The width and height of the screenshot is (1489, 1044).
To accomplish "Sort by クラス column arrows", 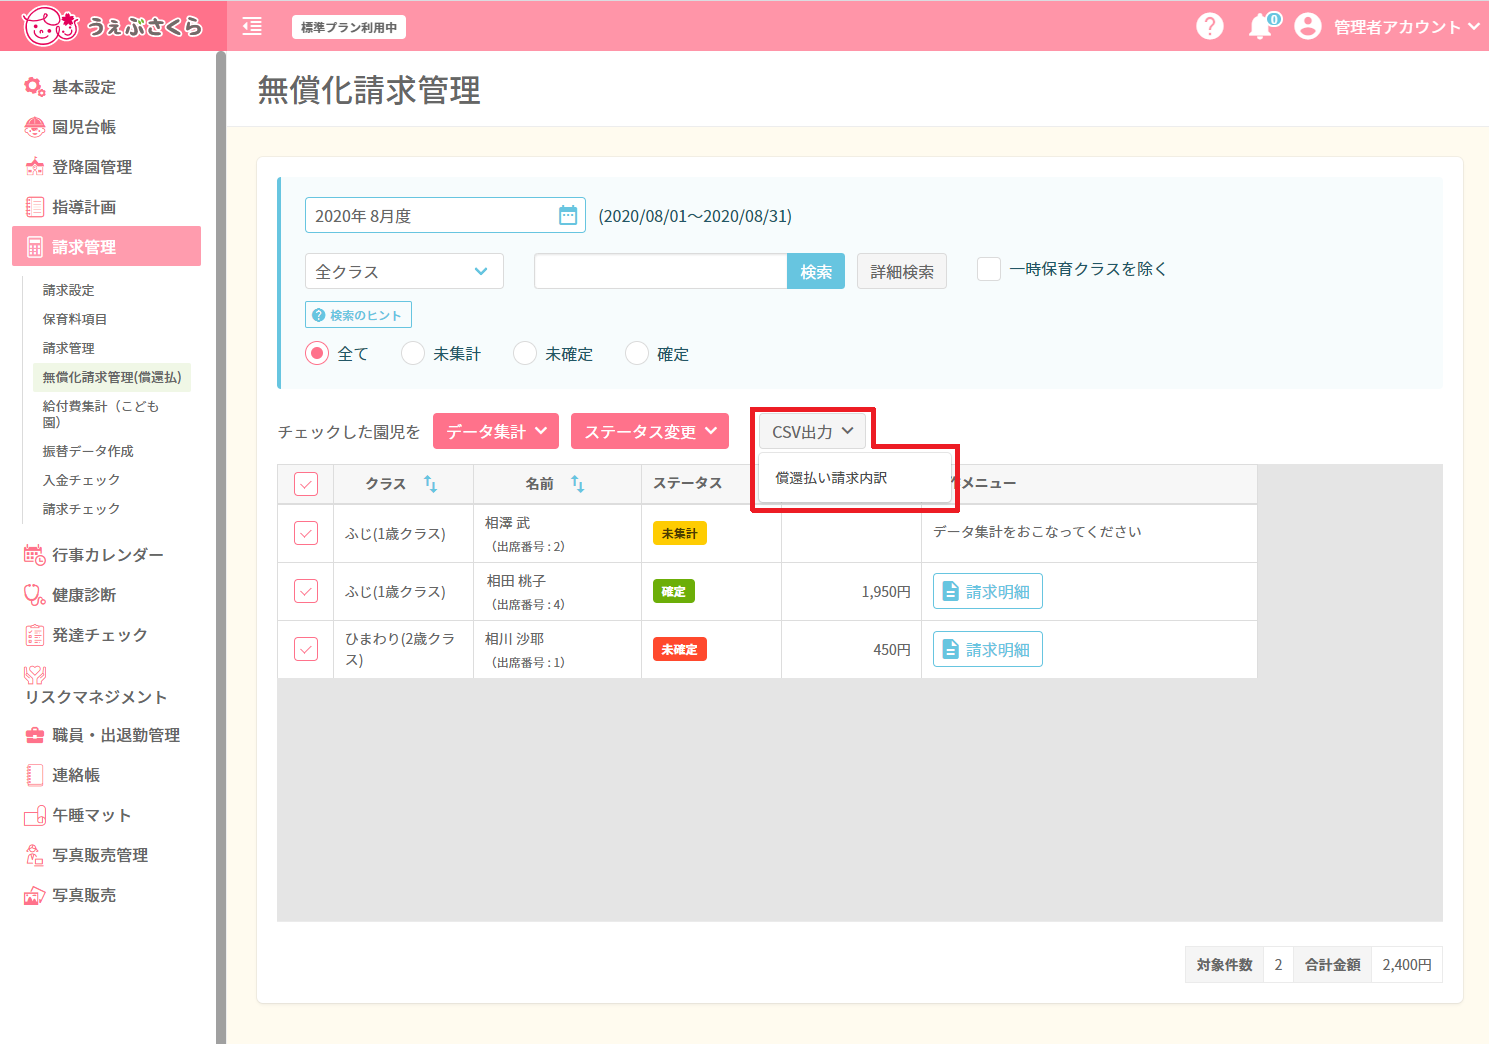I will [x=431, y=484].
